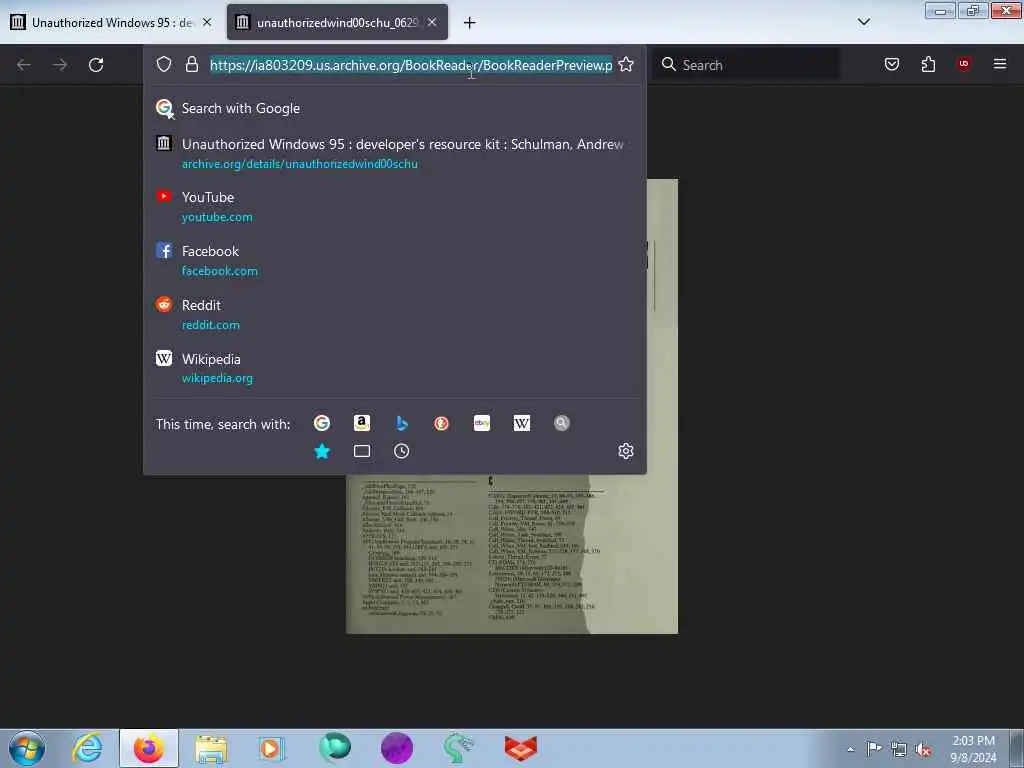Open Windows Explorer folder on taskbar
Viewport: 1024px width, 768px height.
click(211, 748)
